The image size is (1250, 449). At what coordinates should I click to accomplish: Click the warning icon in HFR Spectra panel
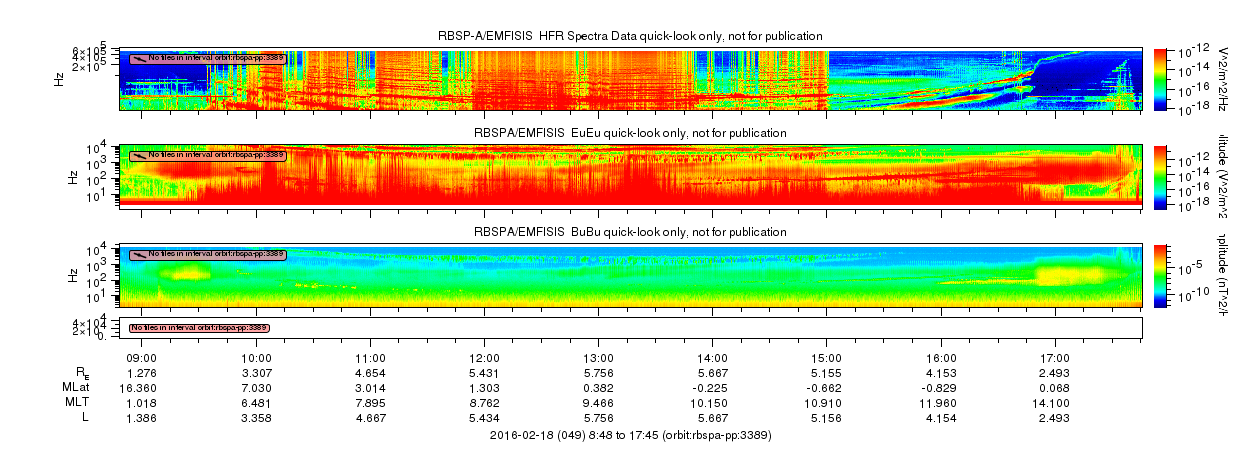pyautogui.click(x=138, y=58)
